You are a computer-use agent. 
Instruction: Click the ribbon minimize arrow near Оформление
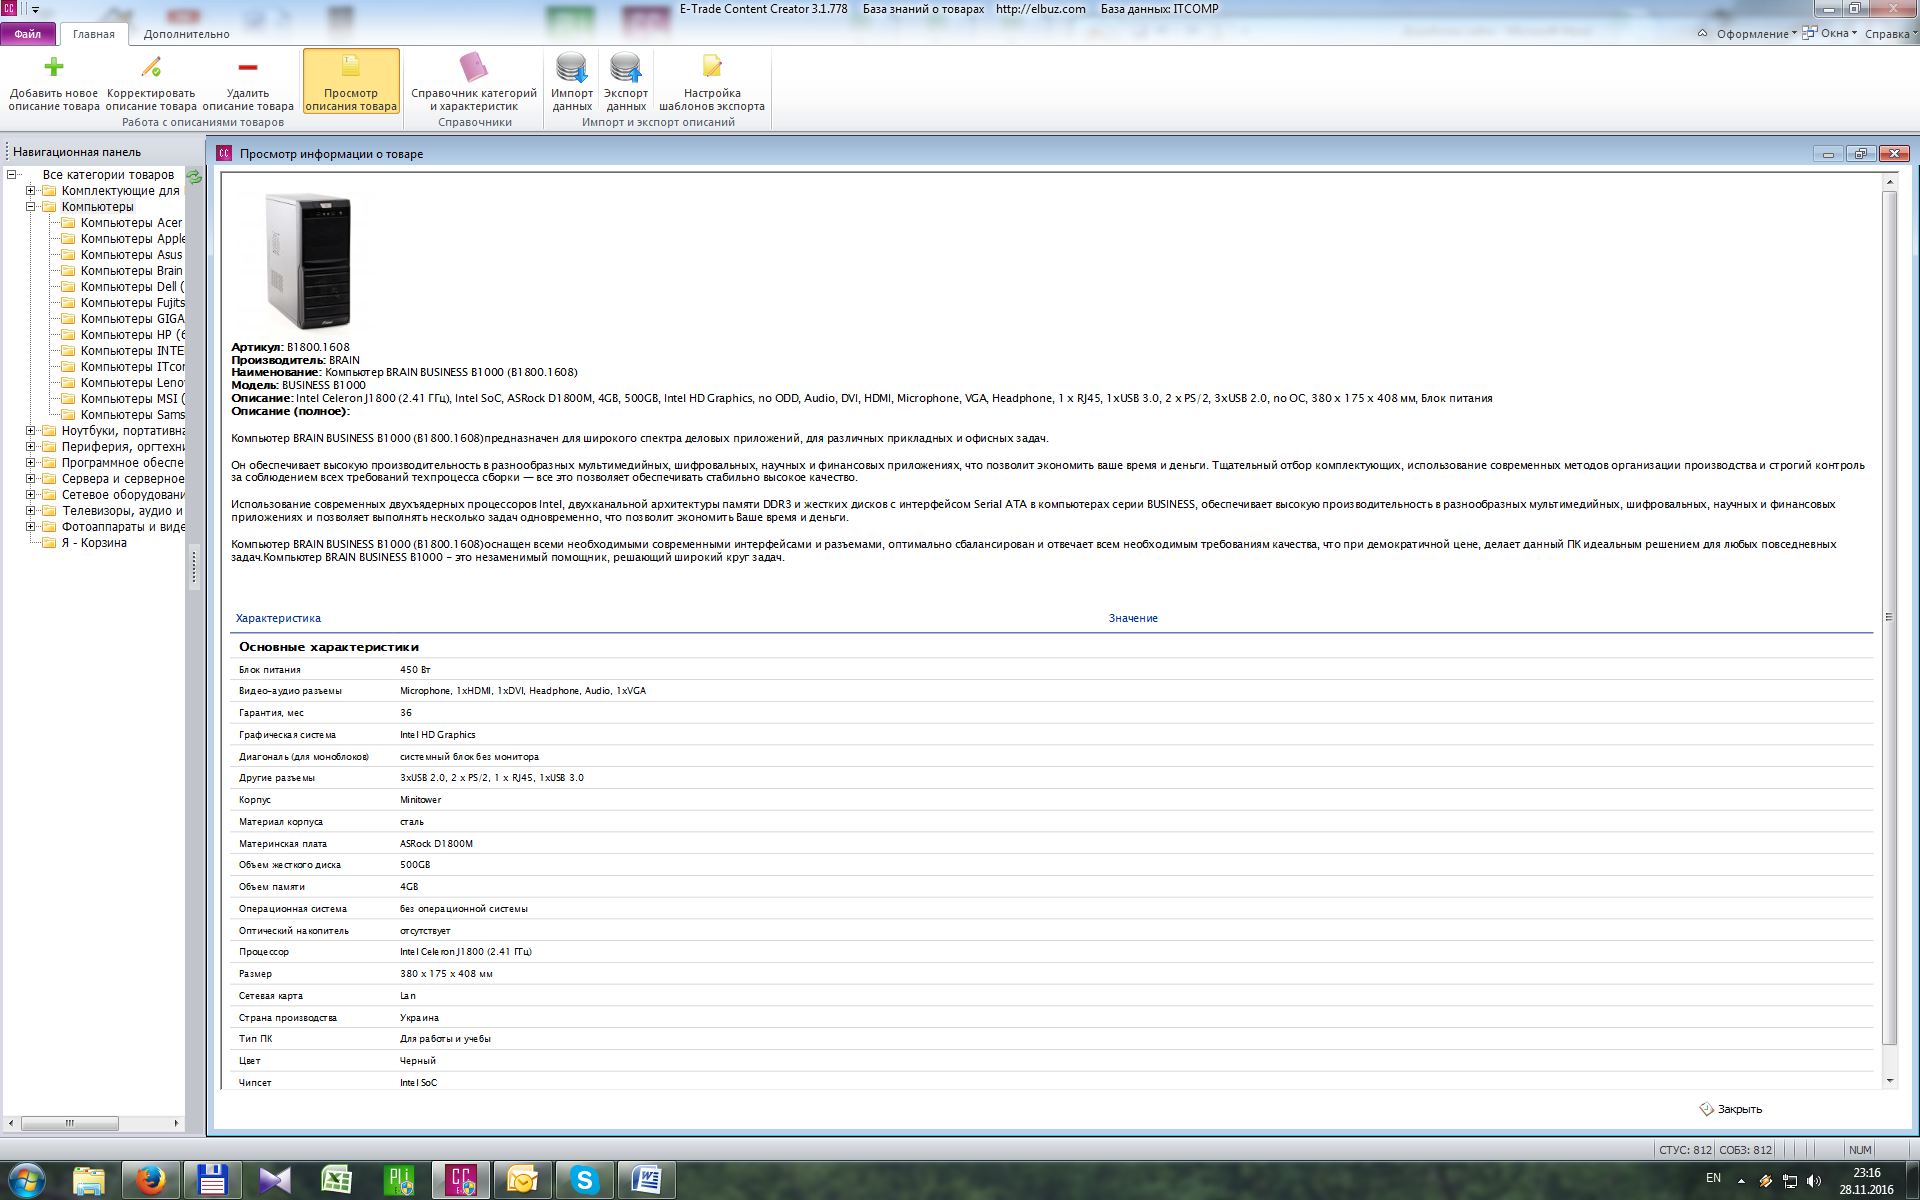(x=1702, y=33)
